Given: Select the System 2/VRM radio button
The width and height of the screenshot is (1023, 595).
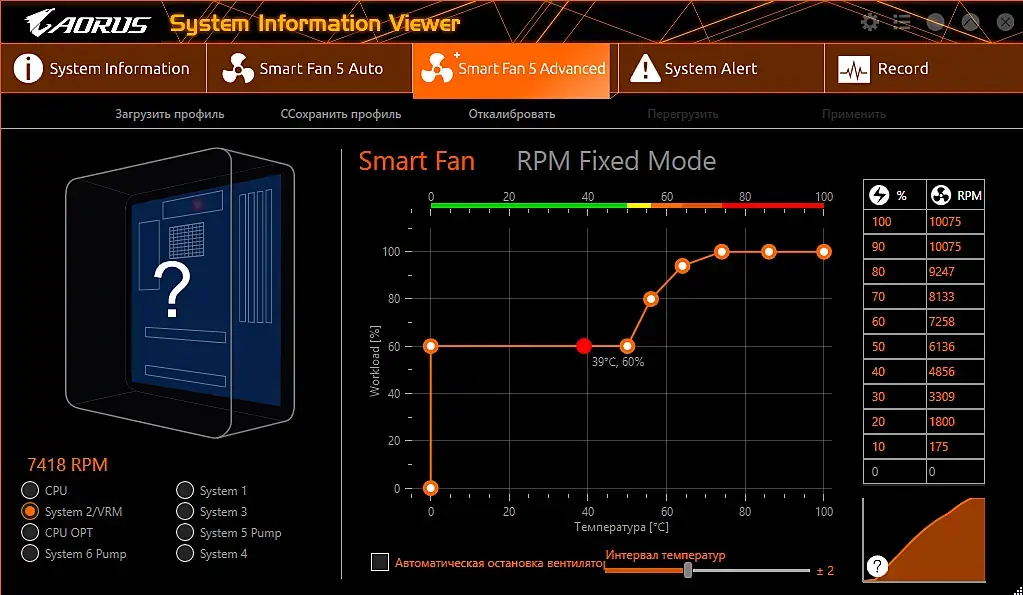Looking at the screenshot, I should click(x=30, y=511).
